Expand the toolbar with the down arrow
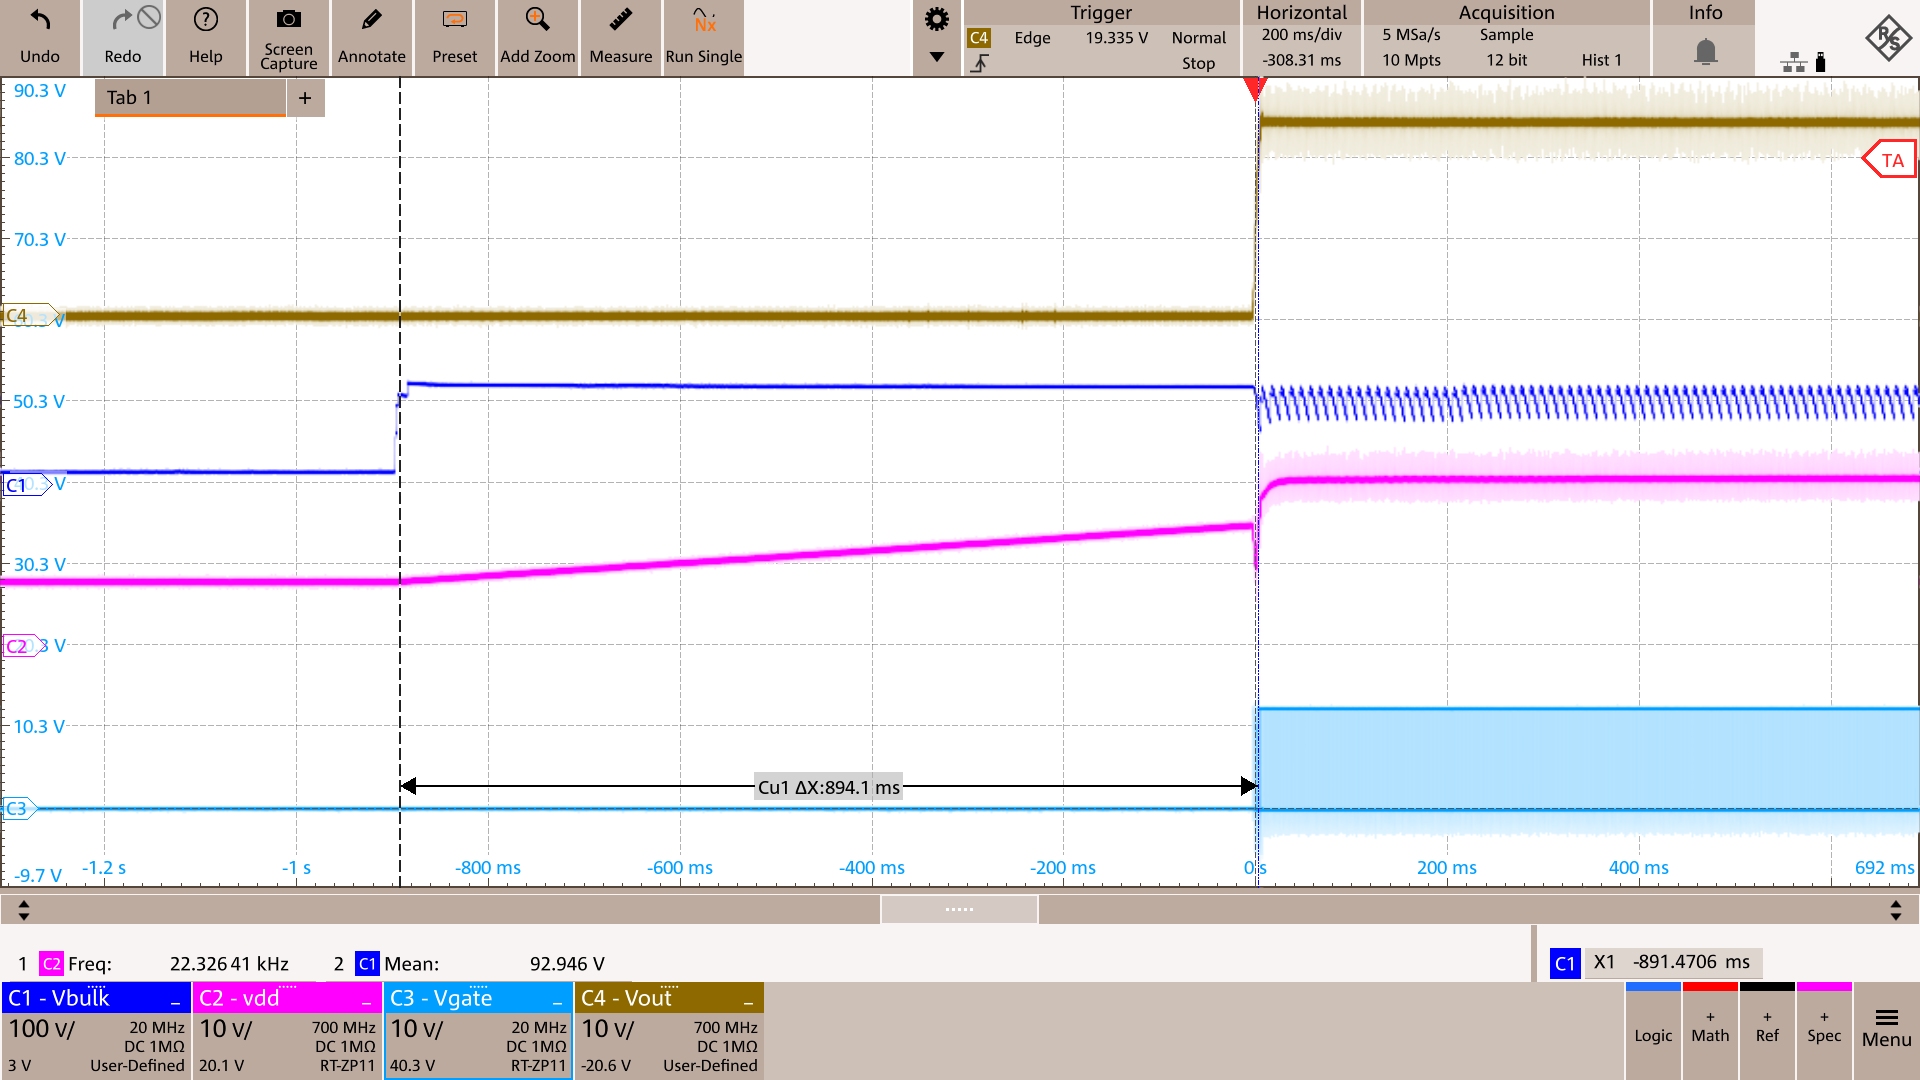 [x=937, y=58]
